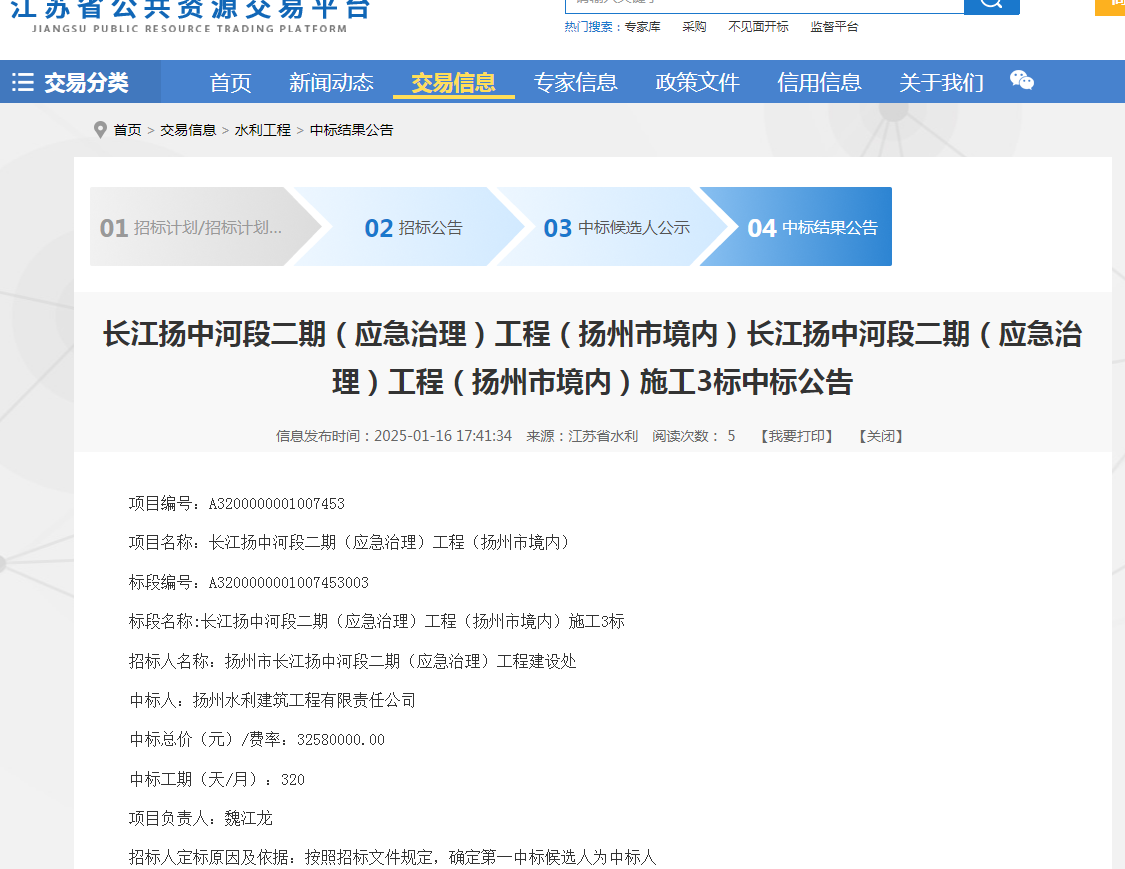Image resolution: width=1125 pixels, height=869 pixels.
Task: Open the 新闻动态 navigation tab
Action: pos(331,82)
